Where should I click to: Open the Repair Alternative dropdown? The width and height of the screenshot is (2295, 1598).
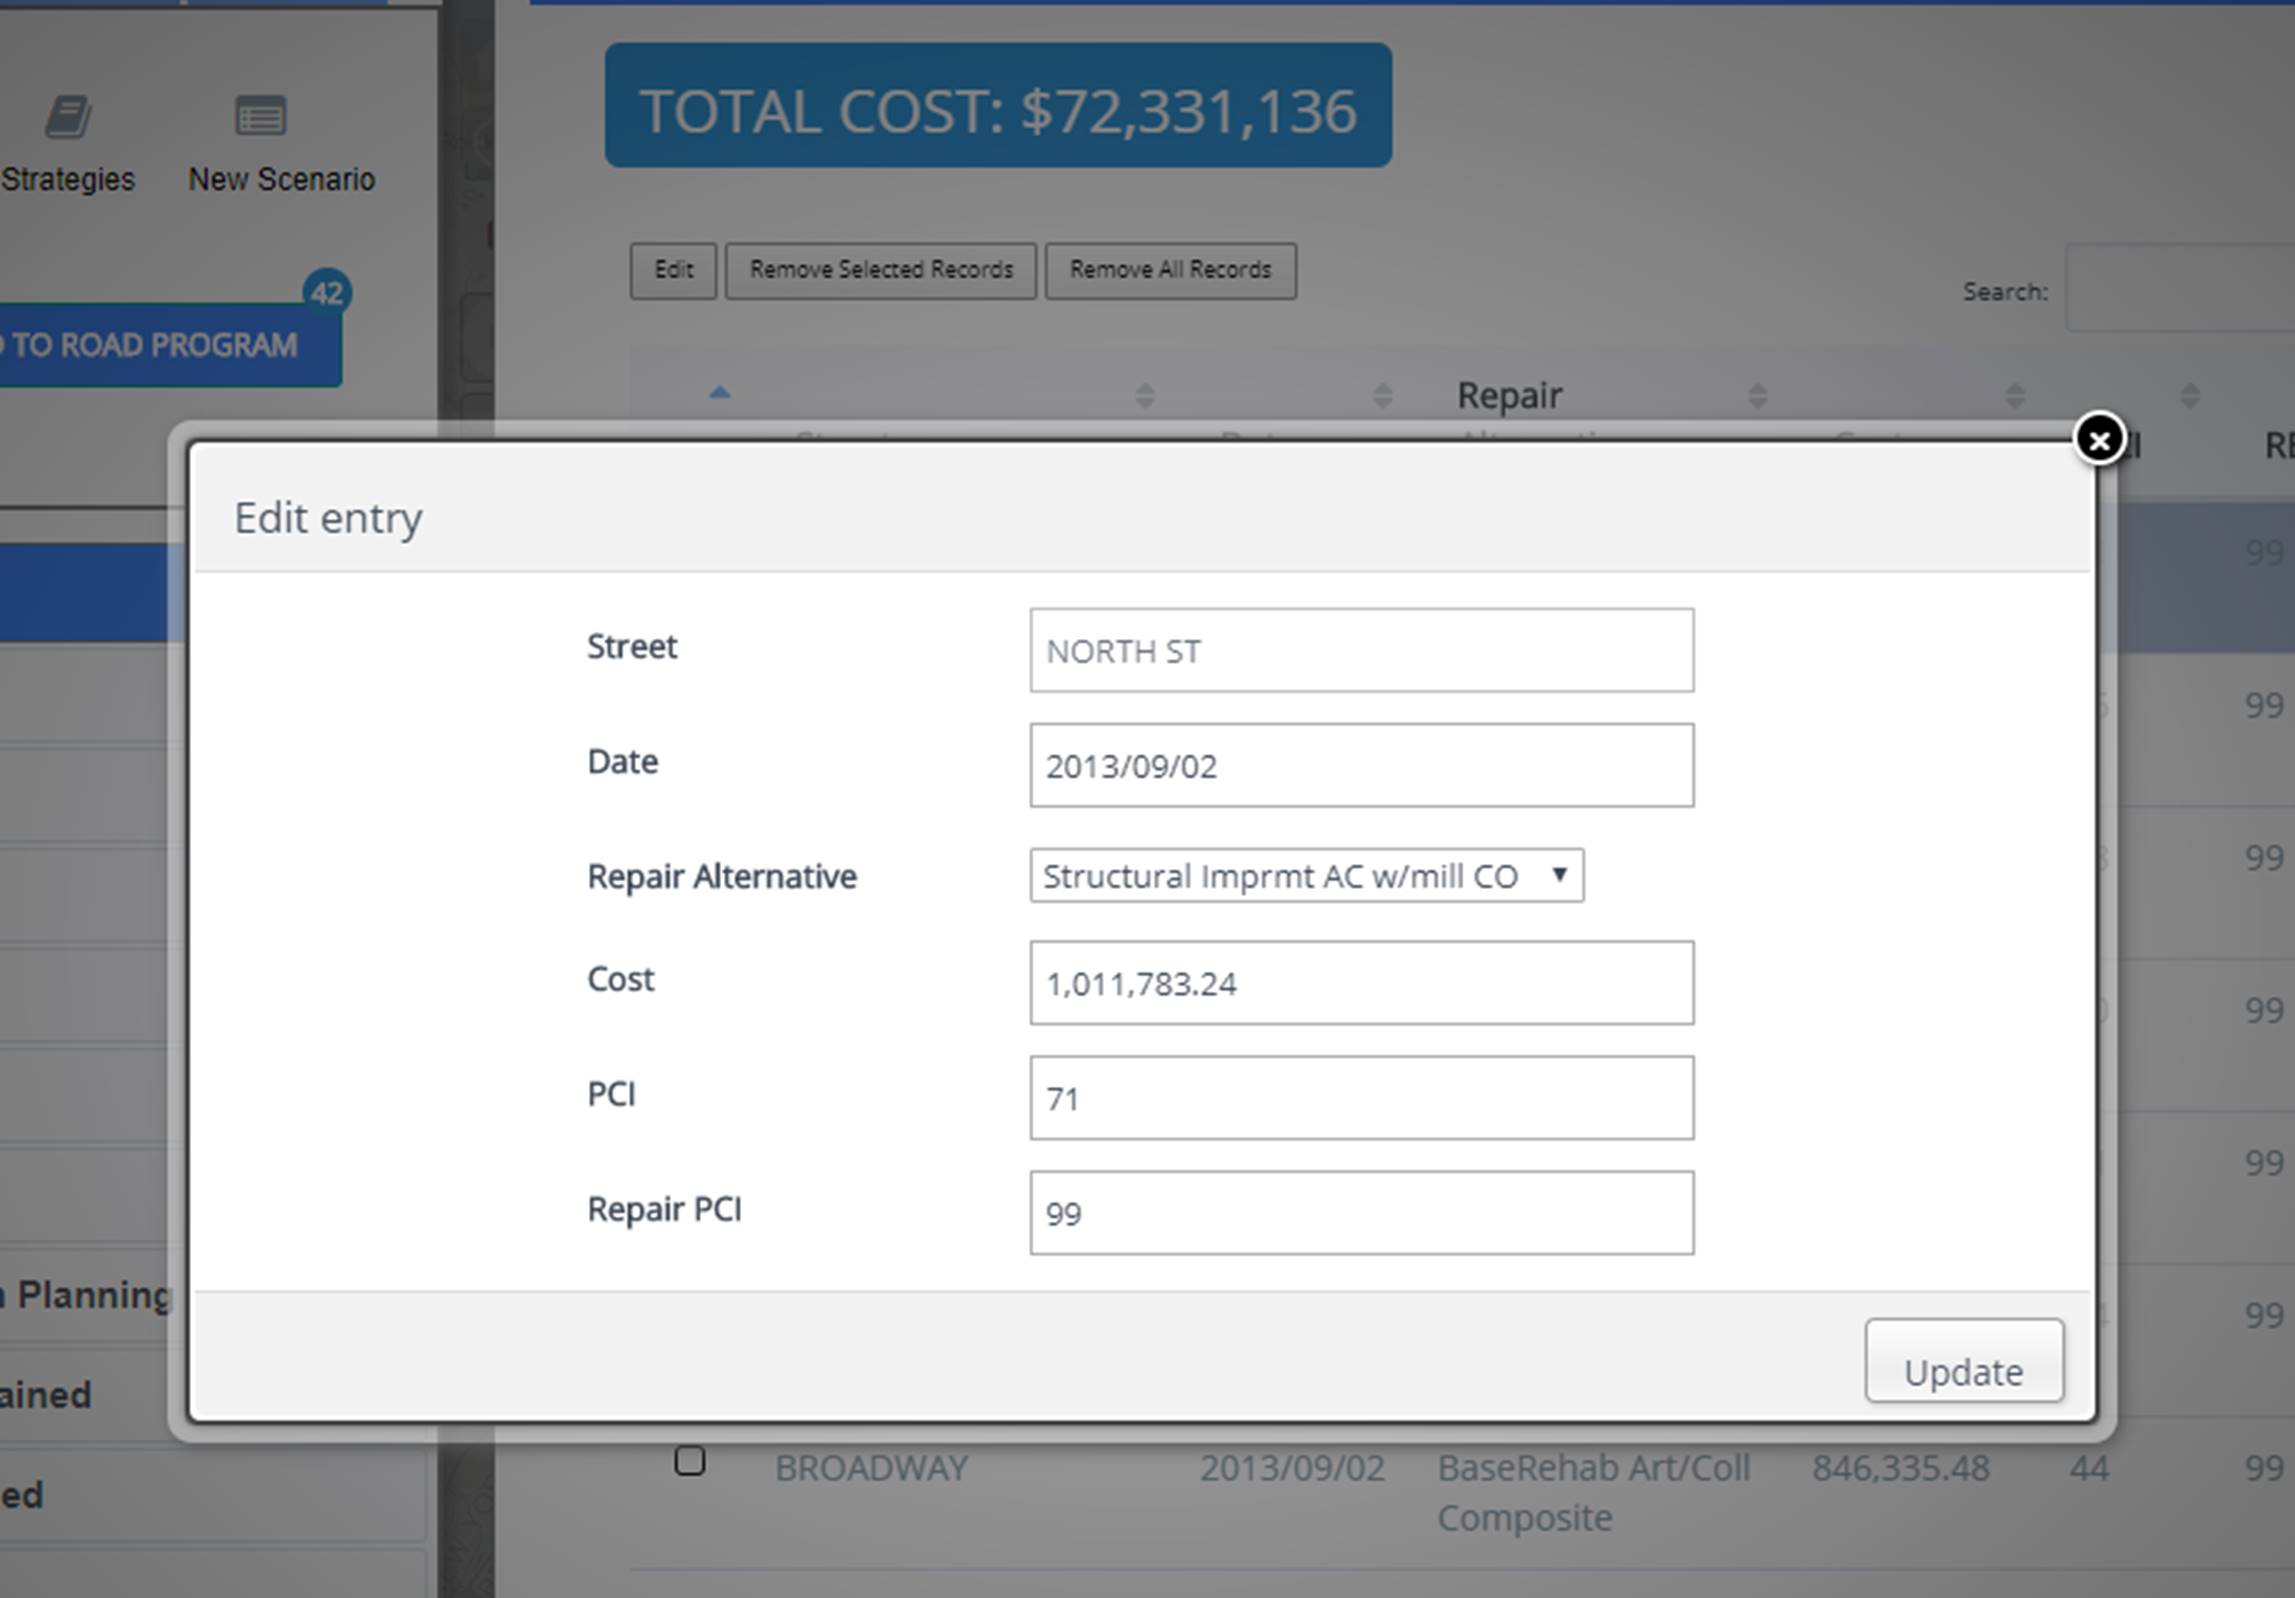(x=1306, y=876)
